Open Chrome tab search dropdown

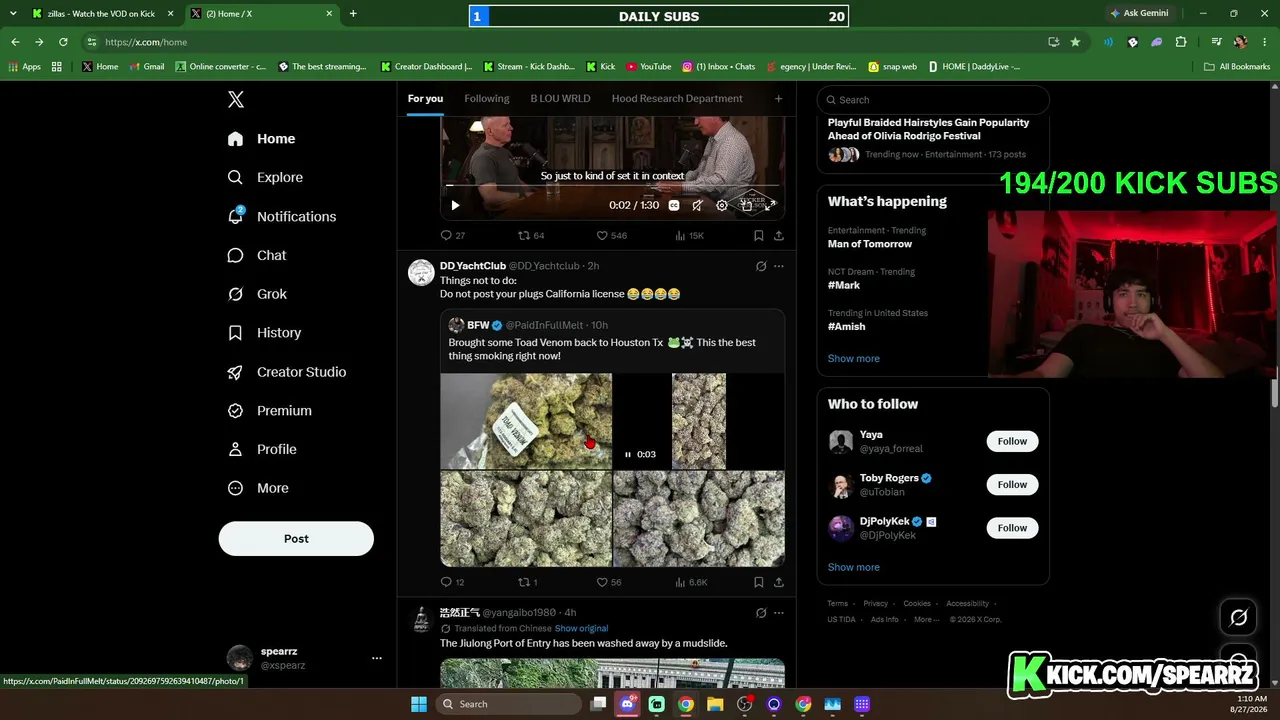13,14
